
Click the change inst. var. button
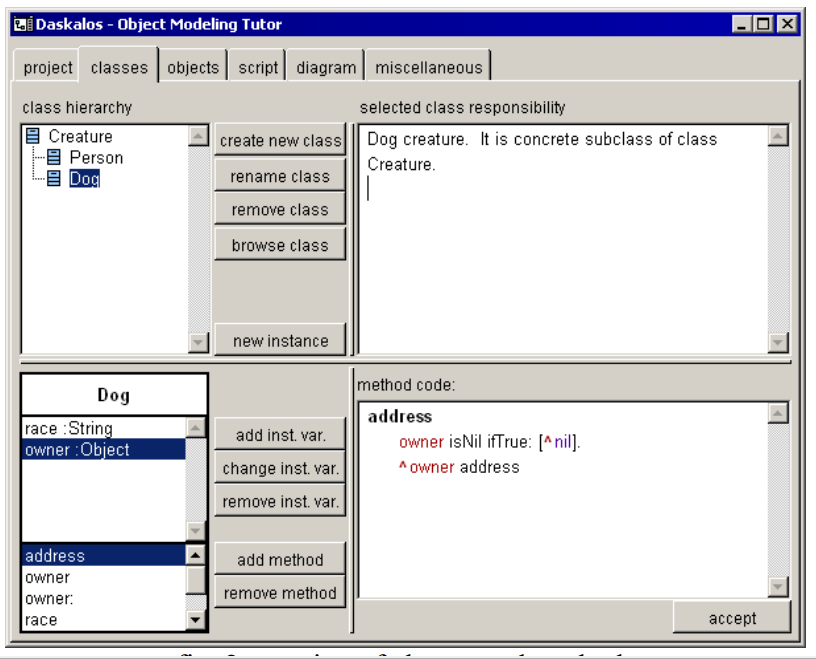[280, 468]
